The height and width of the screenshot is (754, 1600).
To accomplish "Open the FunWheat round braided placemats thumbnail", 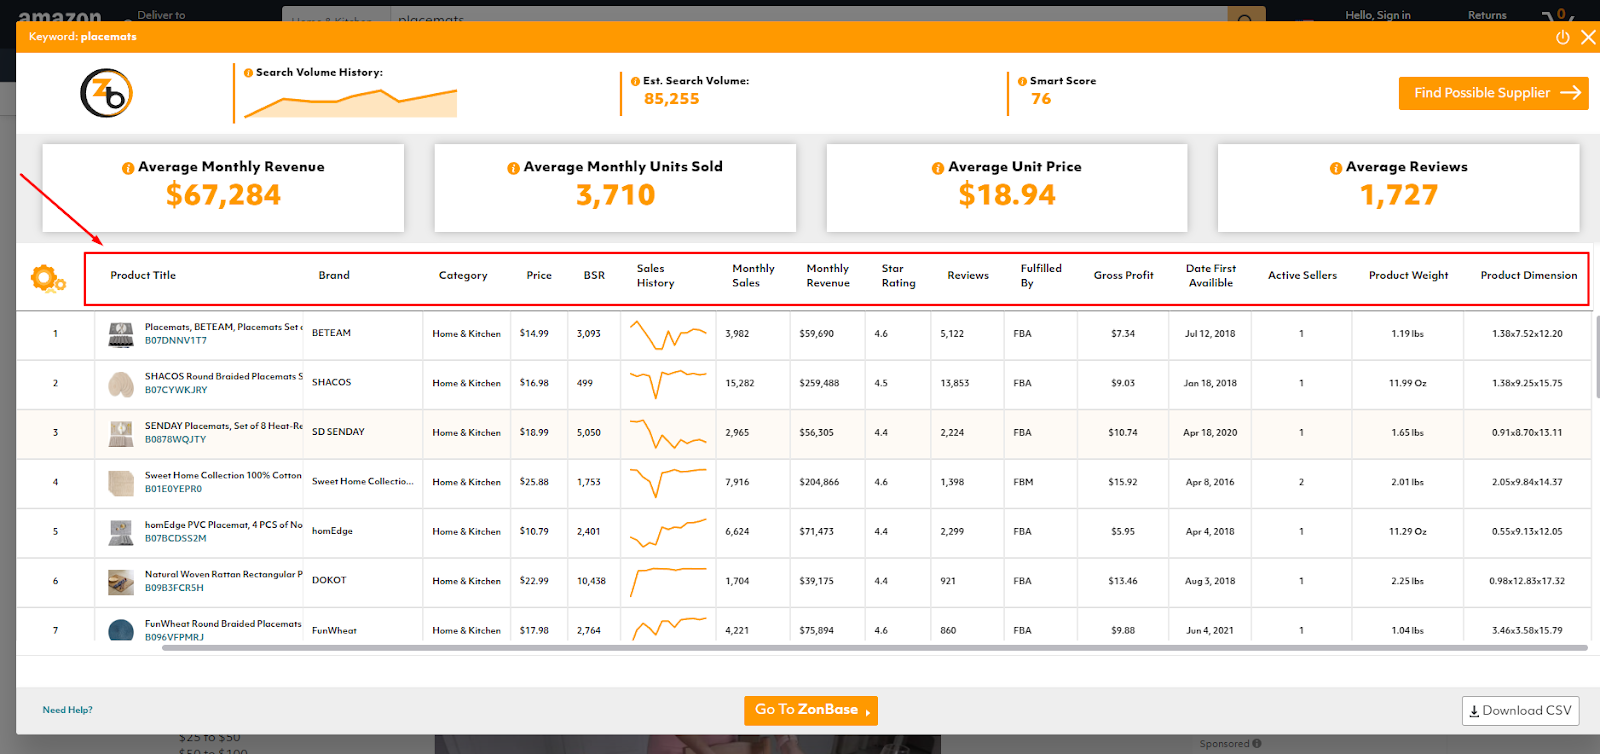I will (x=121, y=630).
